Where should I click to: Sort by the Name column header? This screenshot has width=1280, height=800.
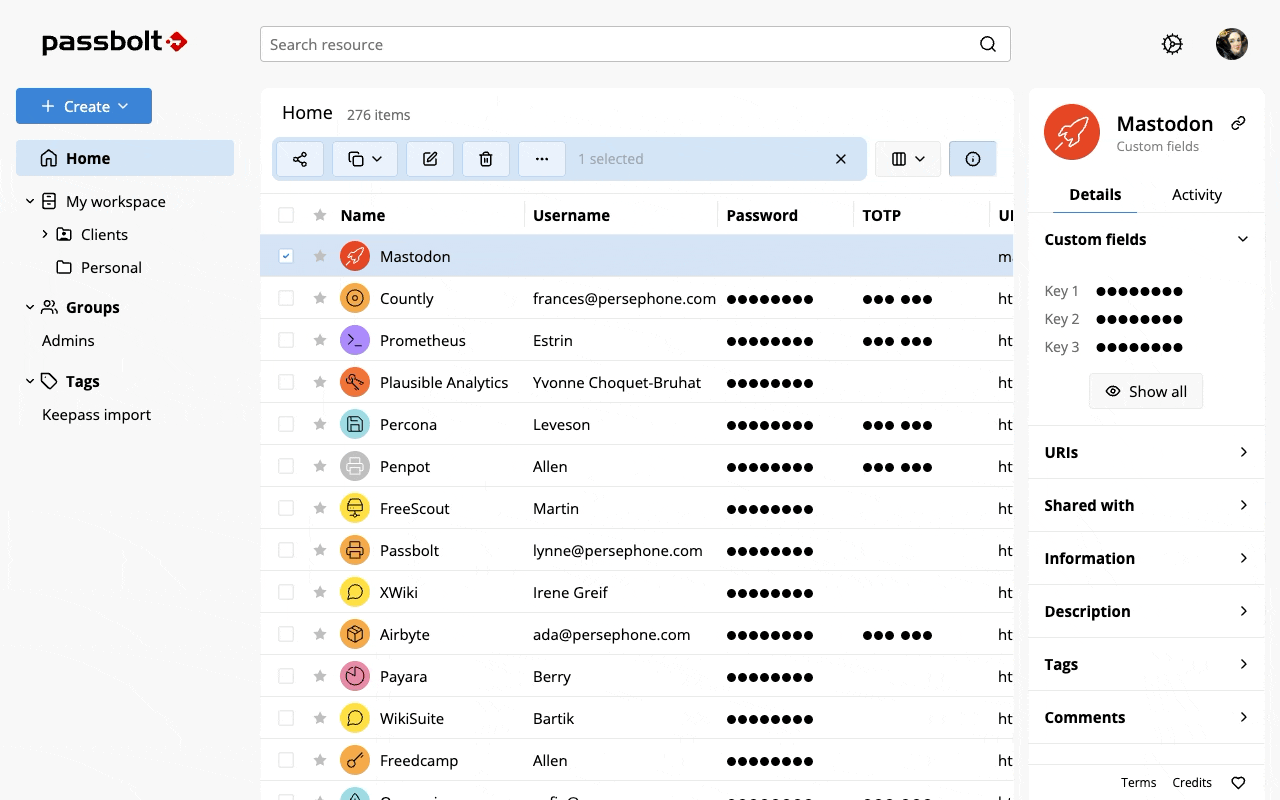click(363, 215)
